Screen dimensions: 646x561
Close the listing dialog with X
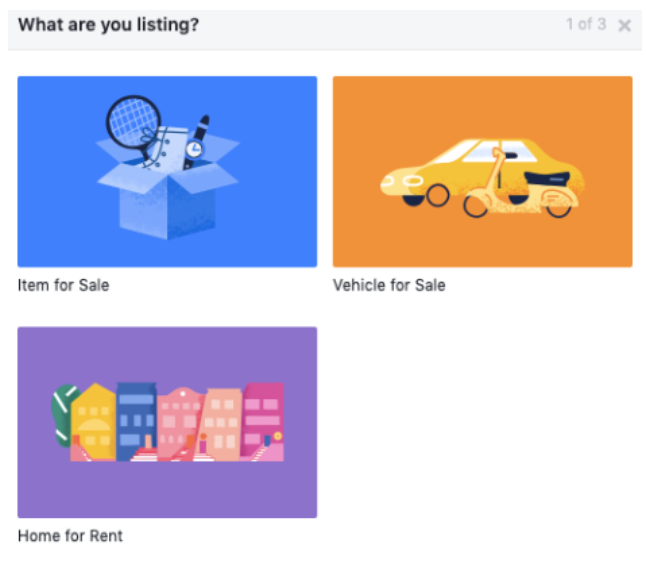(x=625, y=26)
